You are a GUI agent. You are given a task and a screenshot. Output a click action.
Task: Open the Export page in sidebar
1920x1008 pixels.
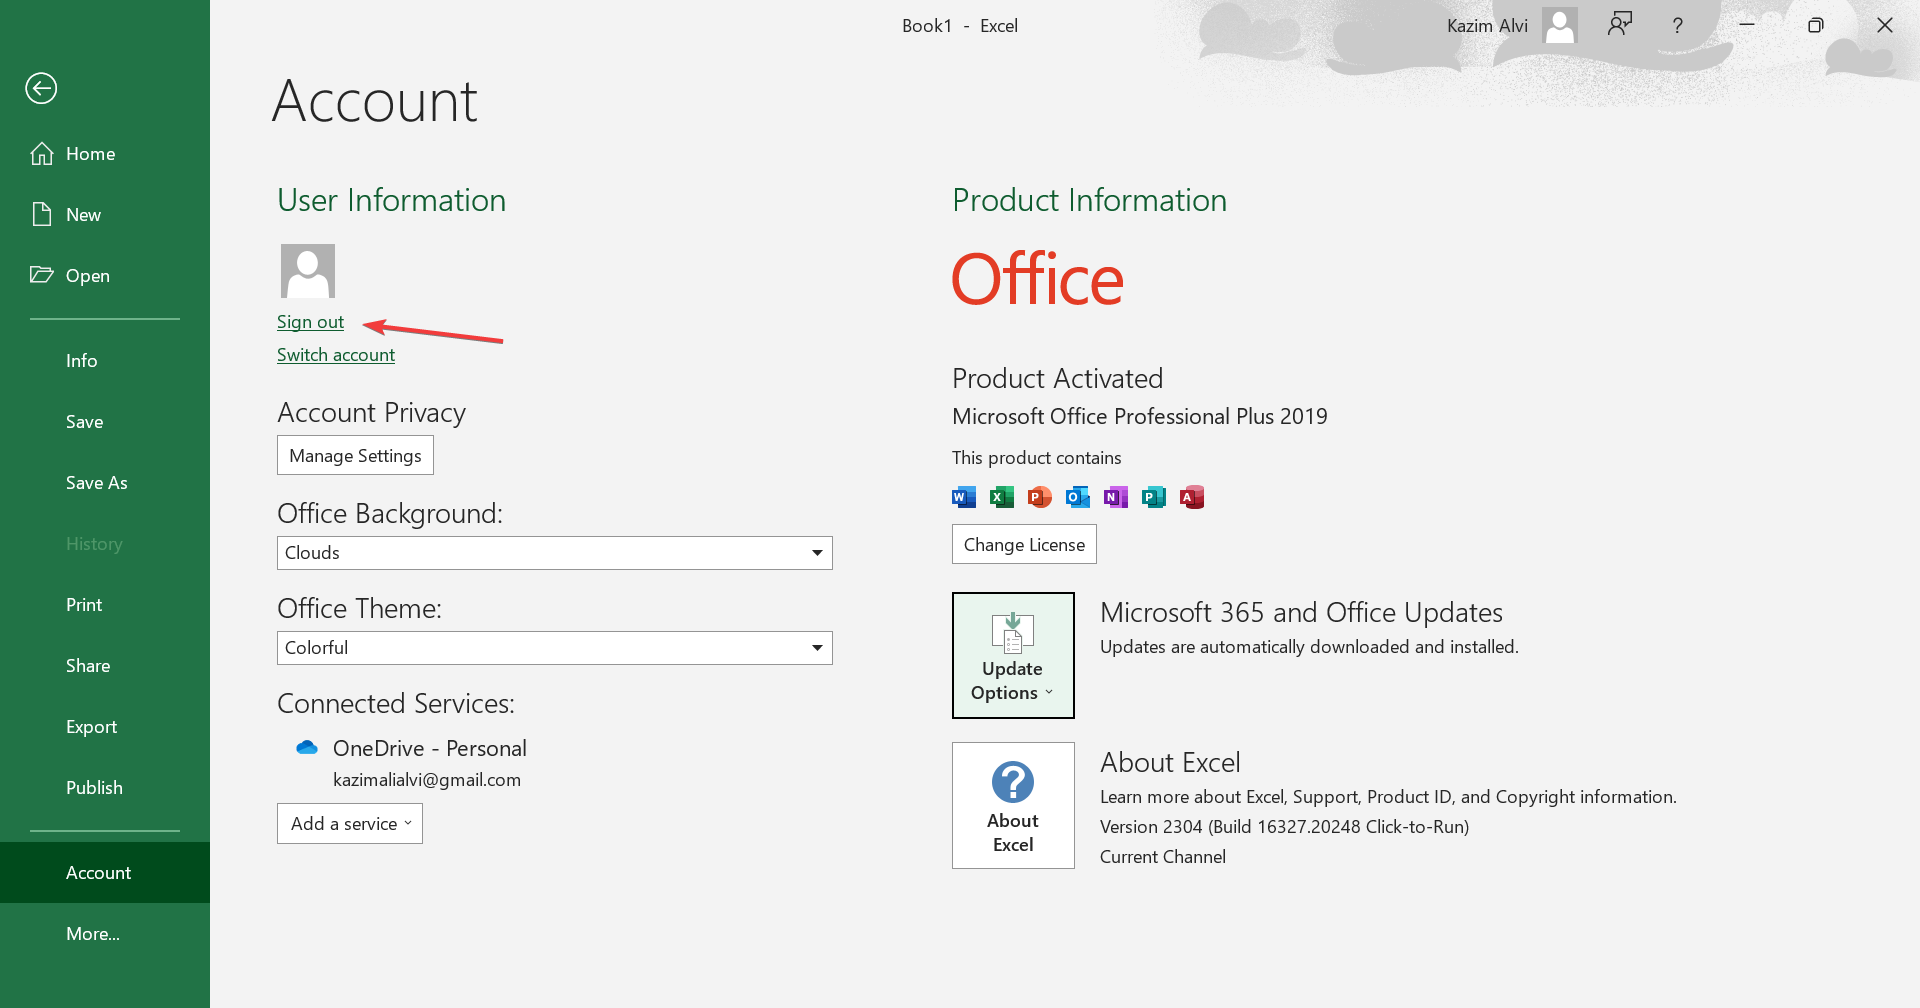pos(92,727)
